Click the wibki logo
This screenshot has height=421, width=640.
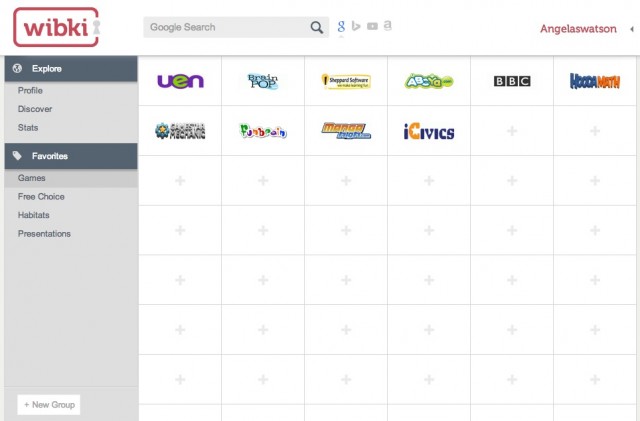(56, 27)
